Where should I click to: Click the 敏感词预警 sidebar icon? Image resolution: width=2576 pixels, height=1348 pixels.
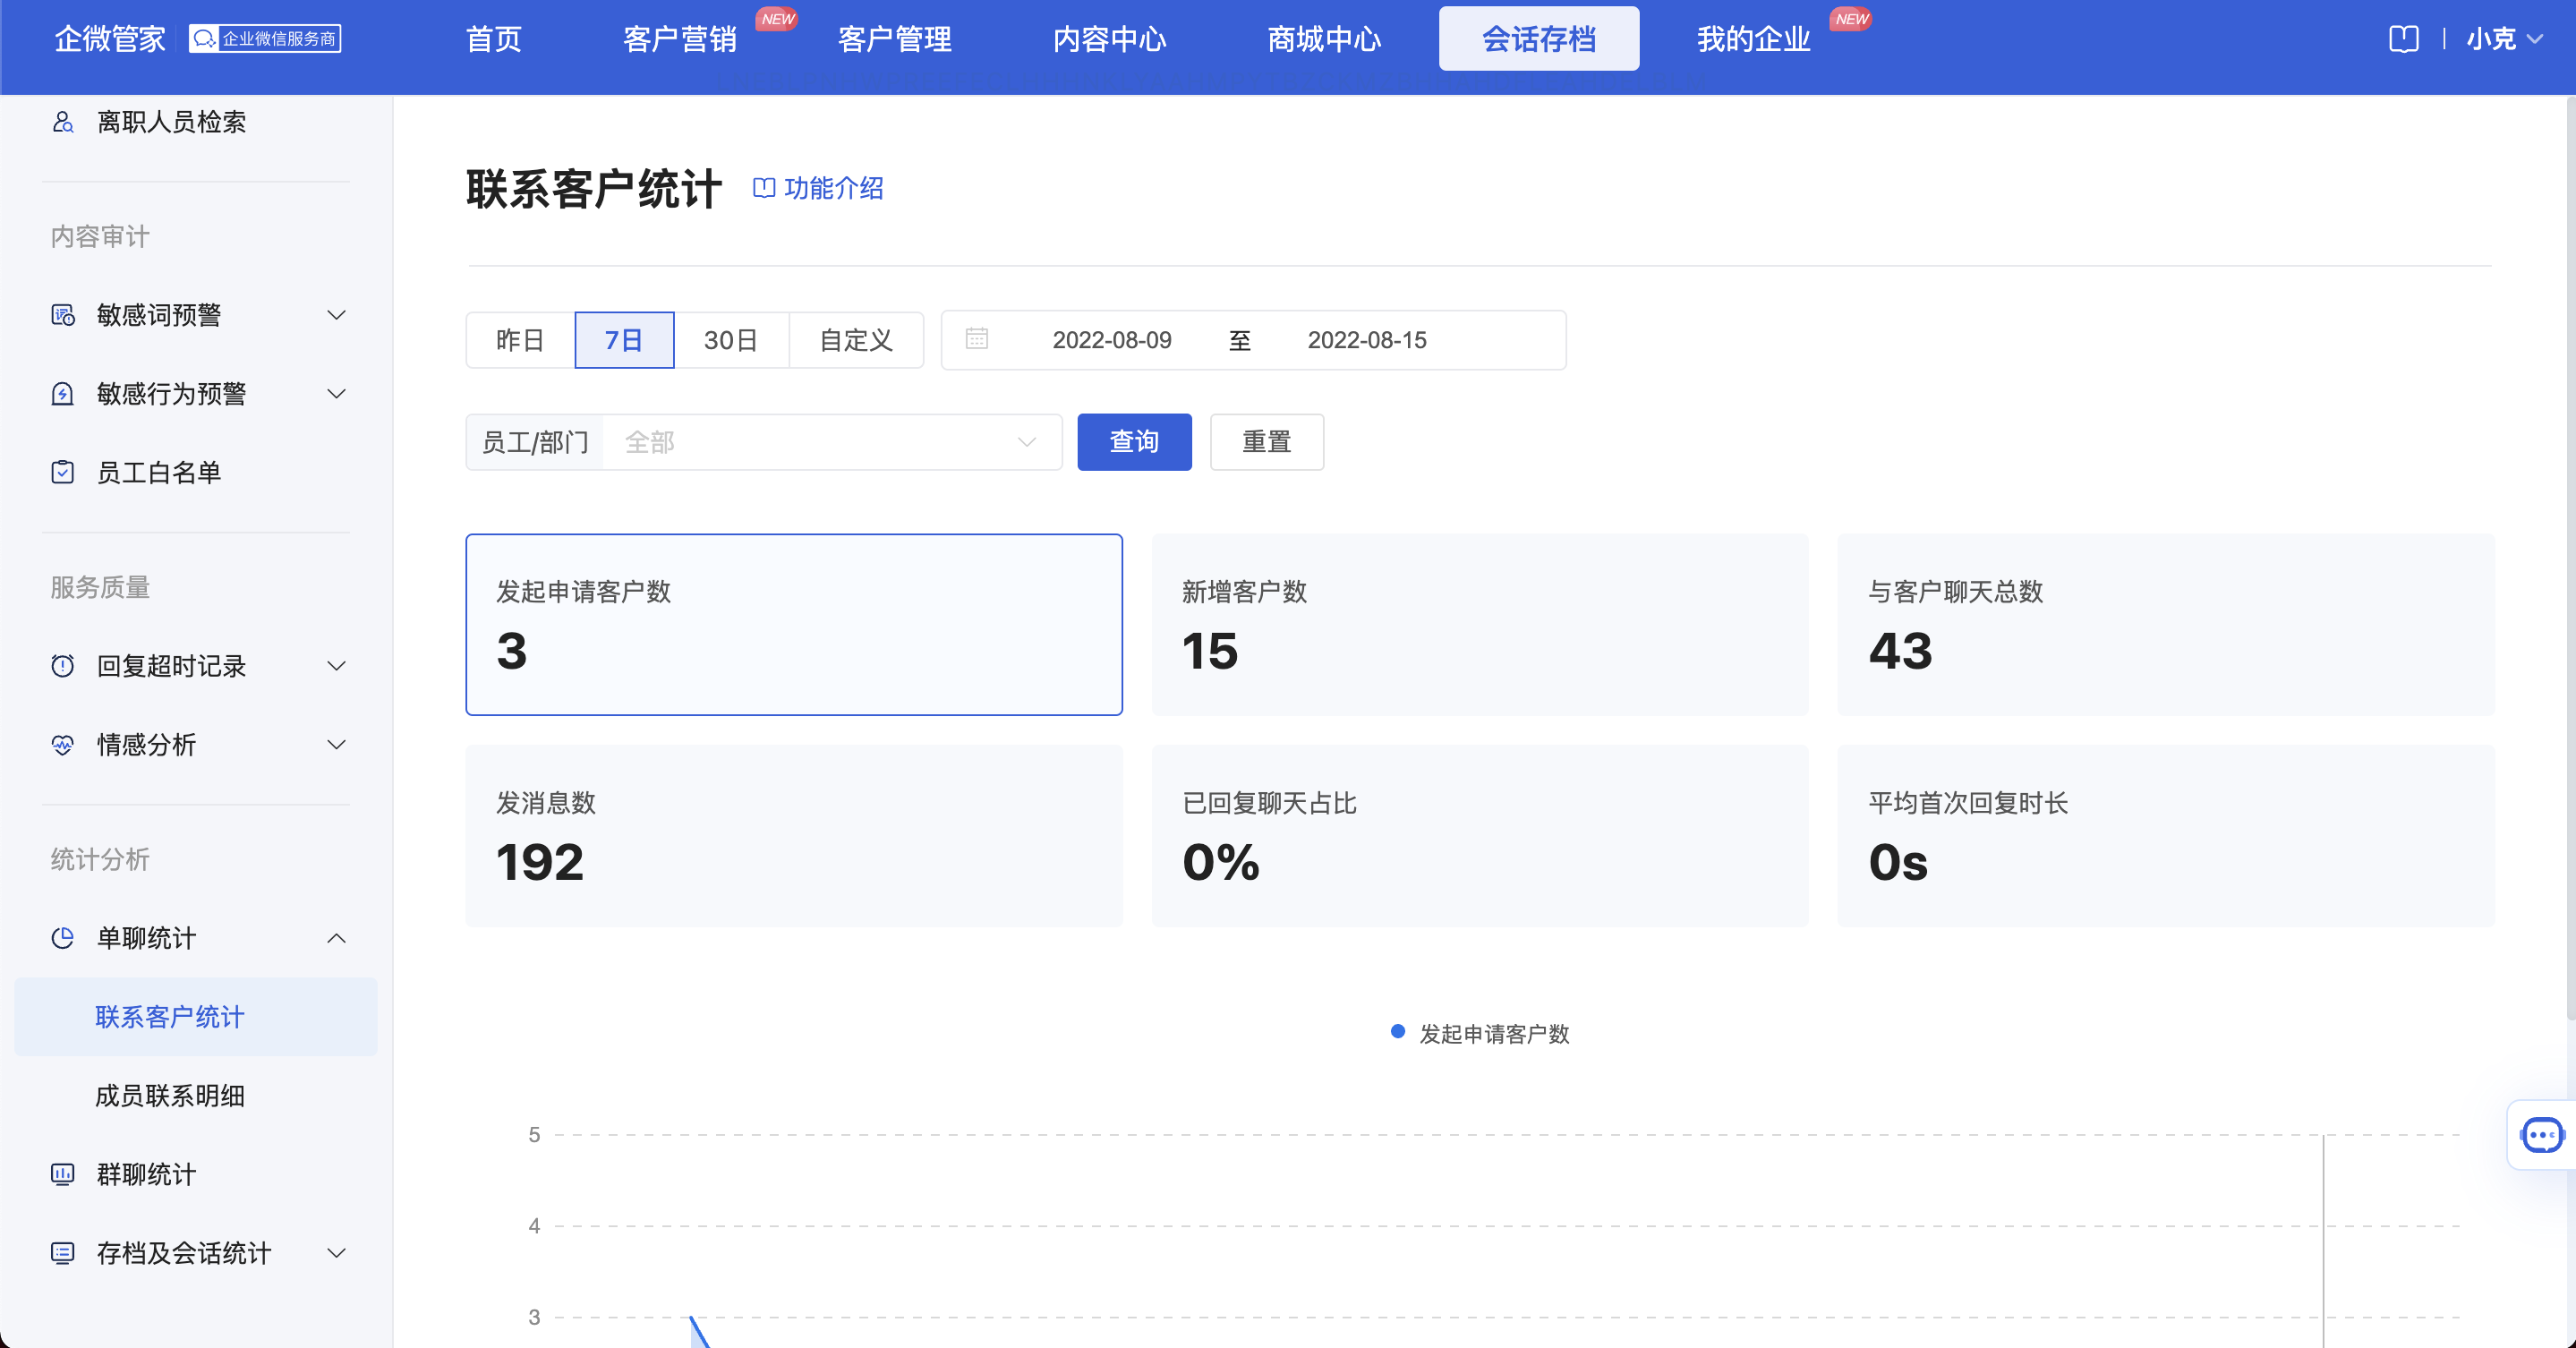coord(63,315)
